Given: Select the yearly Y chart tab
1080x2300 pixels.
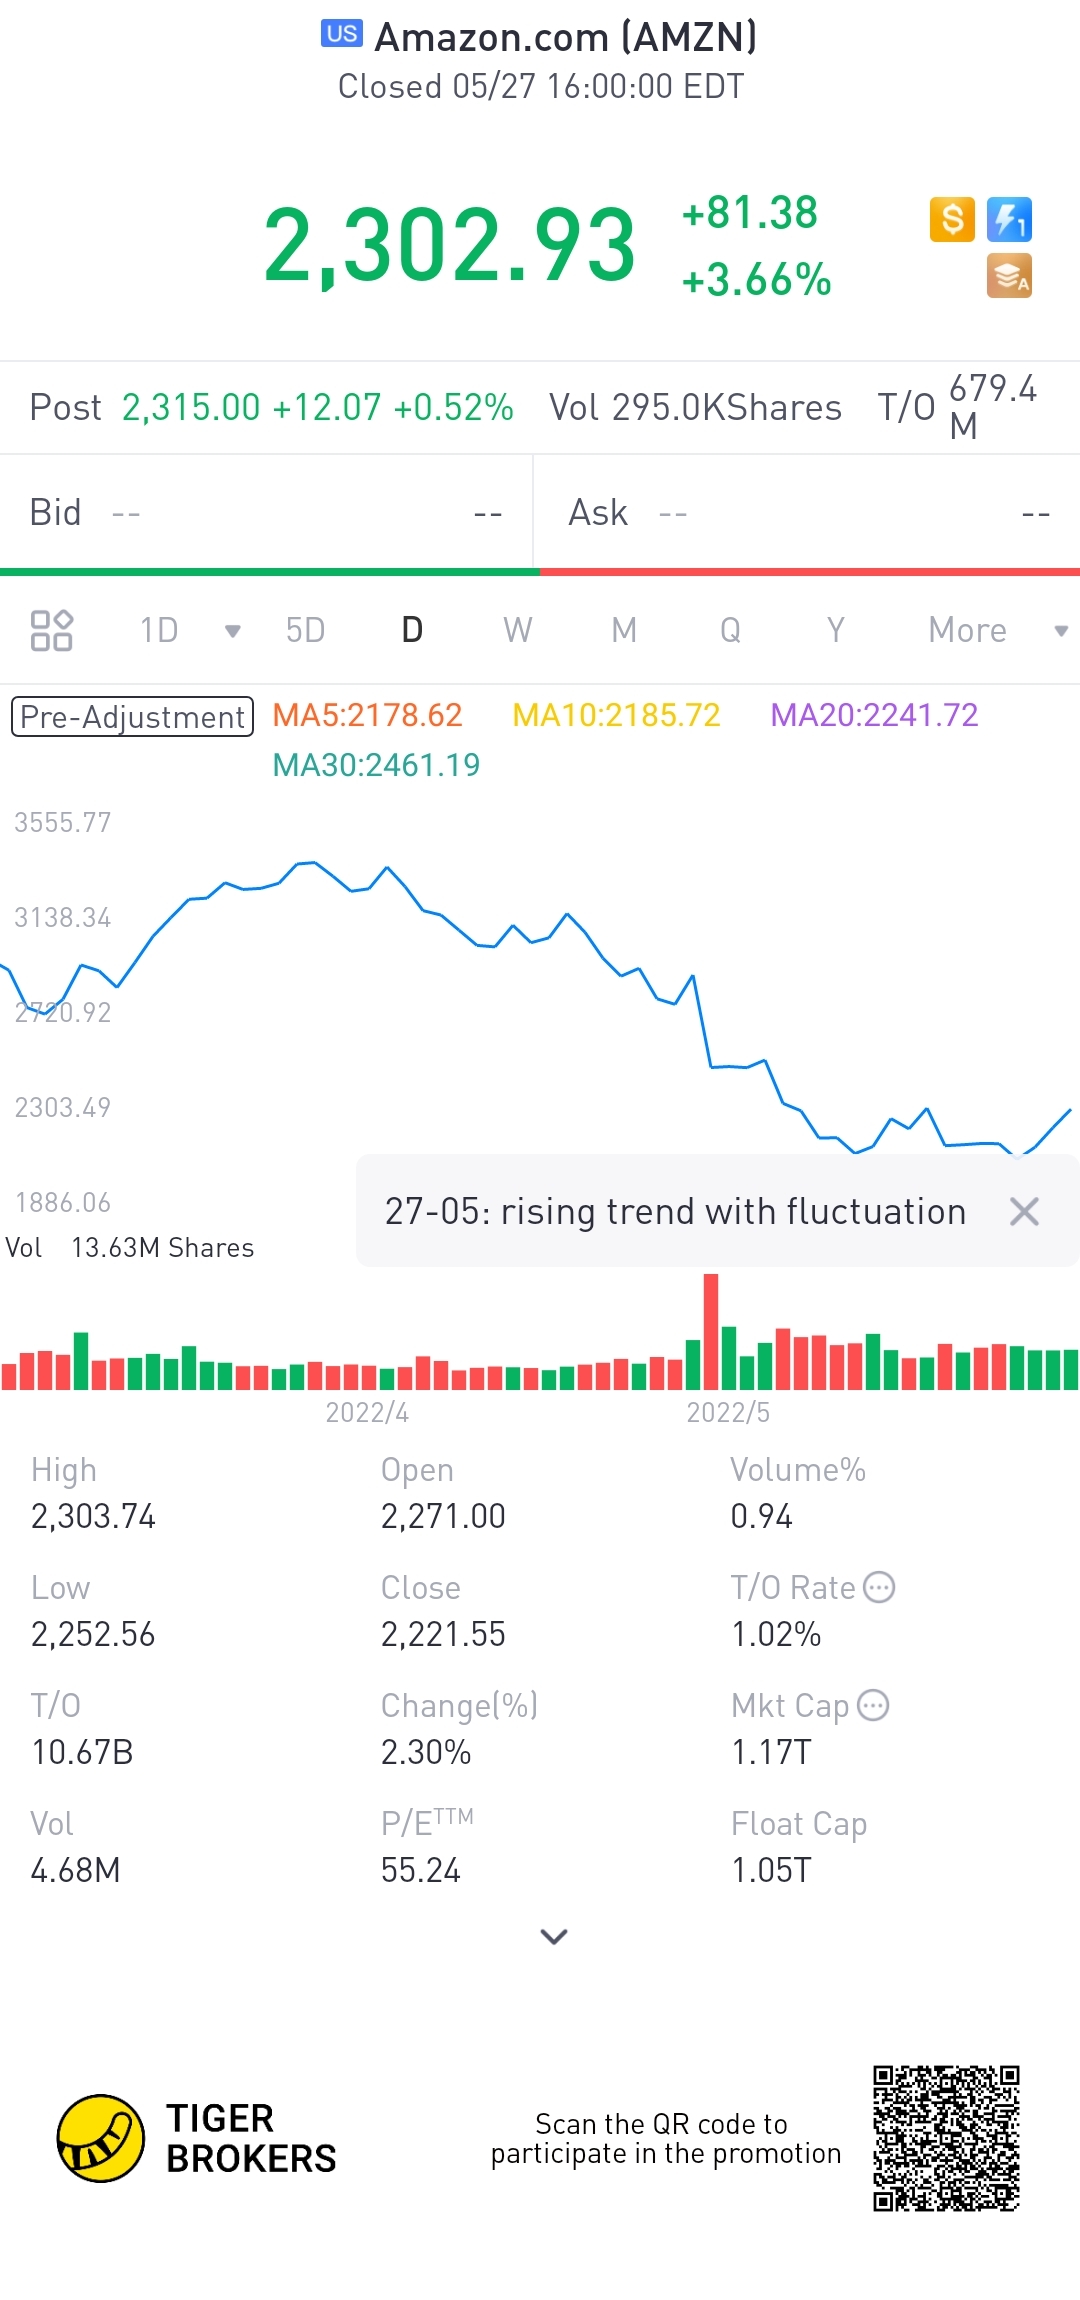Looking at the screenshot, I should click(x=836, y=630).
